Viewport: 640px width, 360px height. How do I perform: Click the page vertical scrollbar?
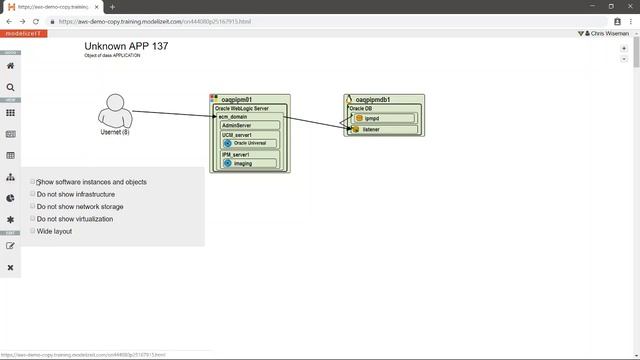(x=636, y=52)
